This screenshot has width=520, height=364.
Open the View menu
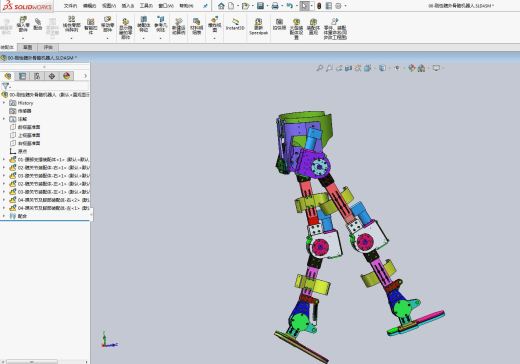pyautogui.click(x=109, y=6)
